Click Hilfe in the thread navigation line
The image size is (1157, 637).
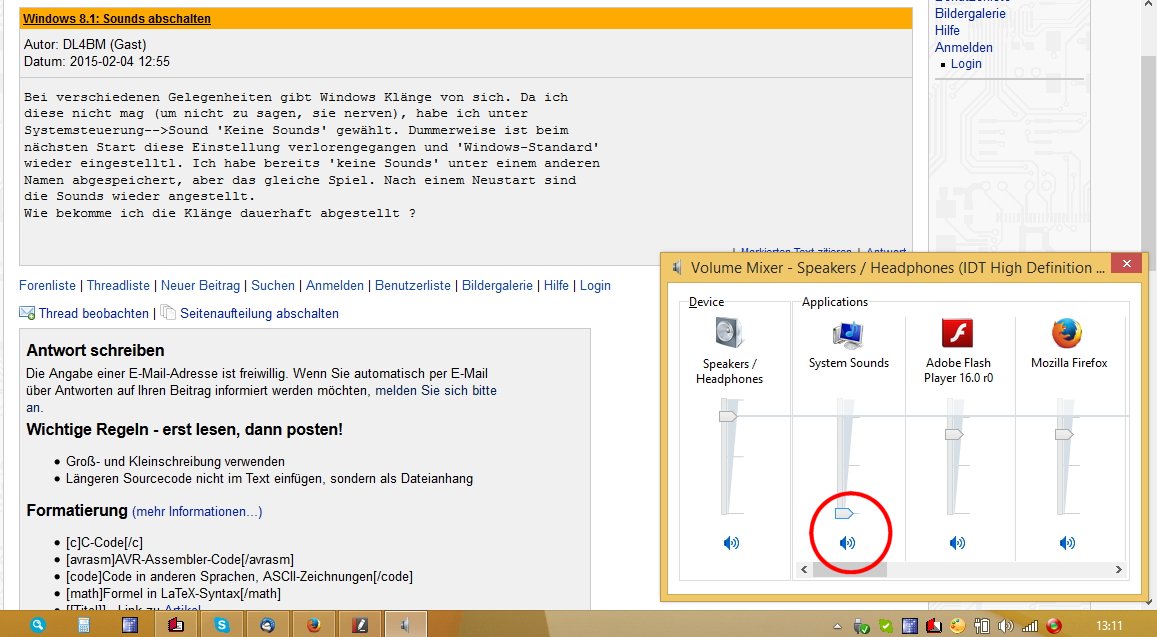(x=556, y=286)
